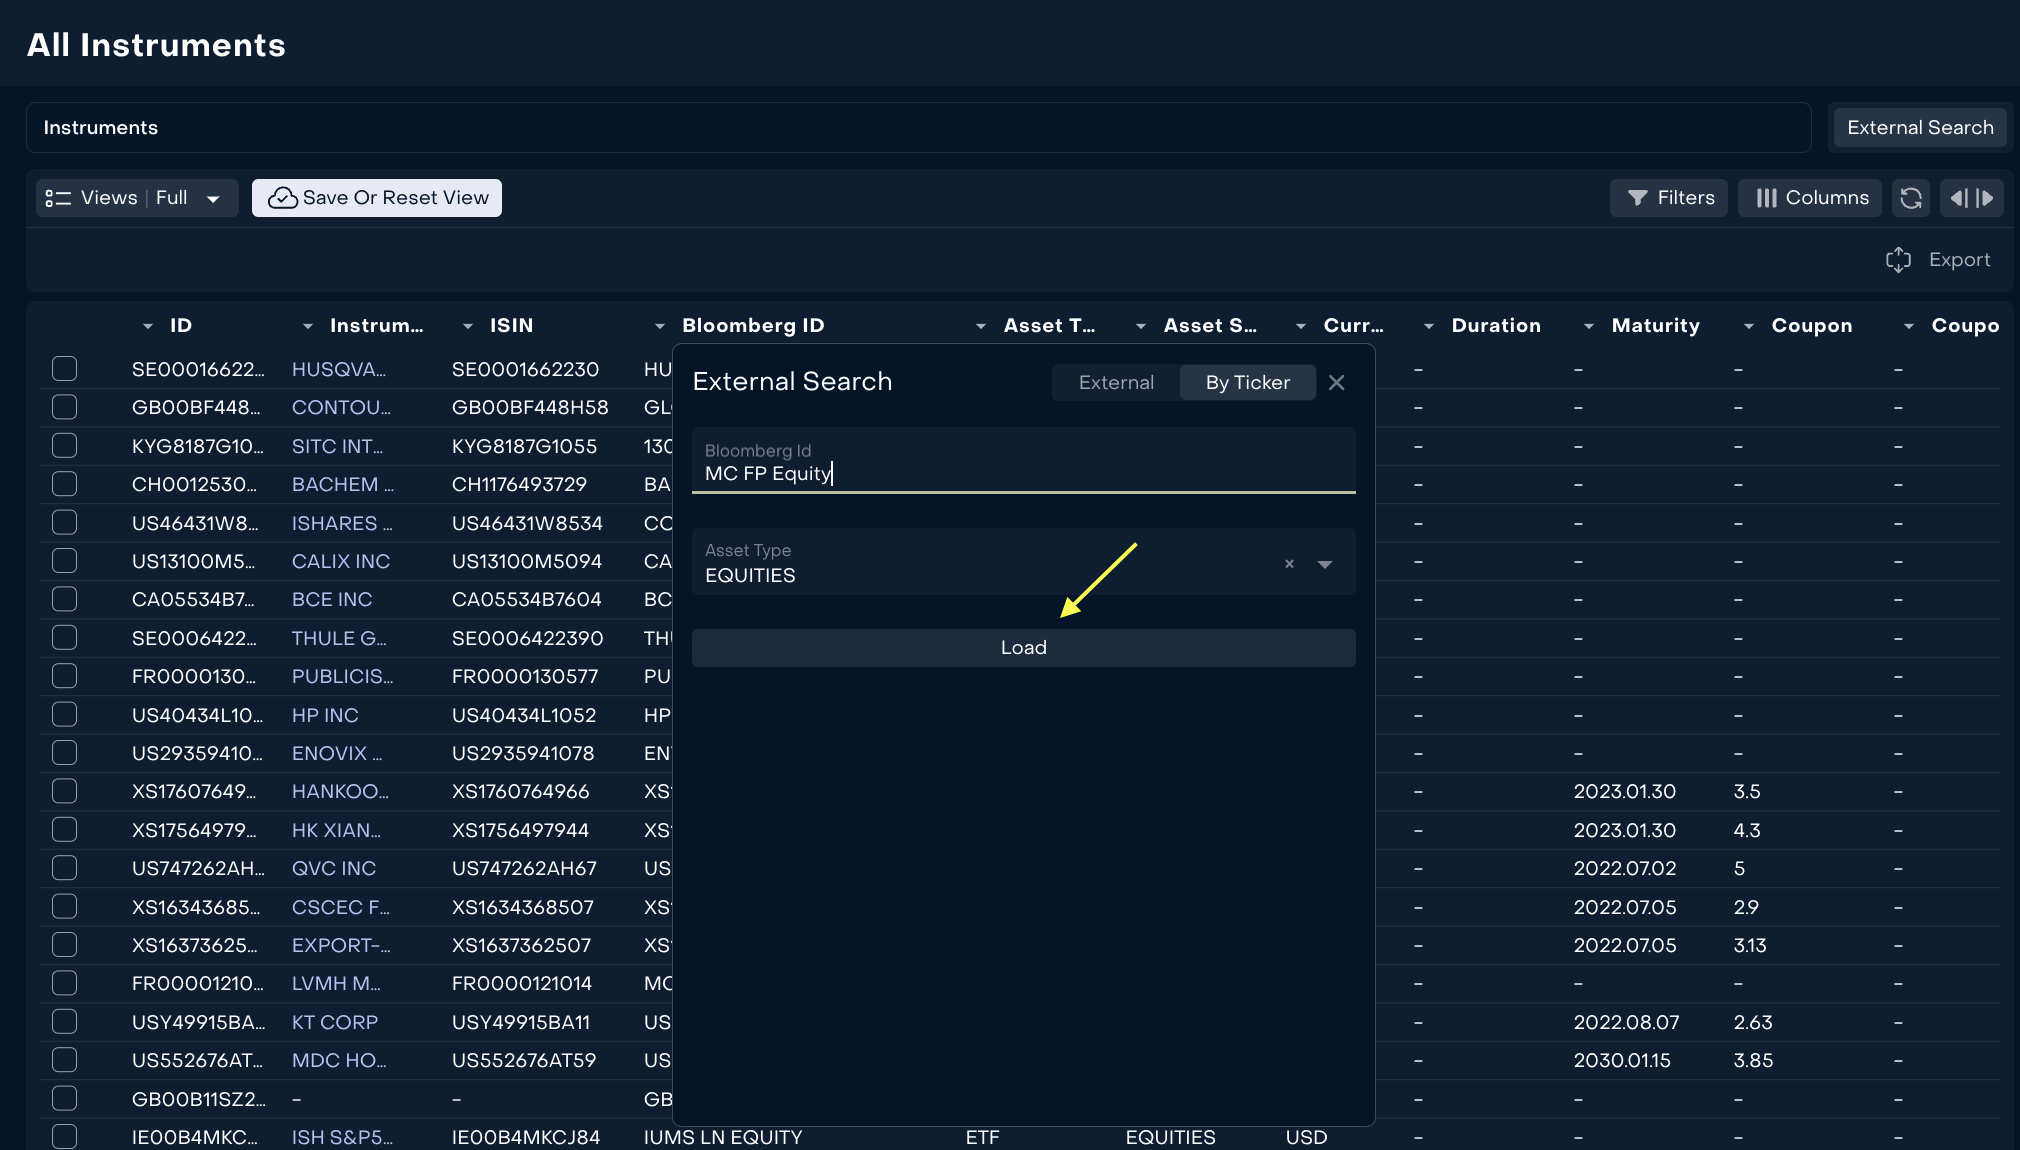2020x1150 pixels.
Task: Select the CALIX INC row checkbox
Action: point(65,561)
